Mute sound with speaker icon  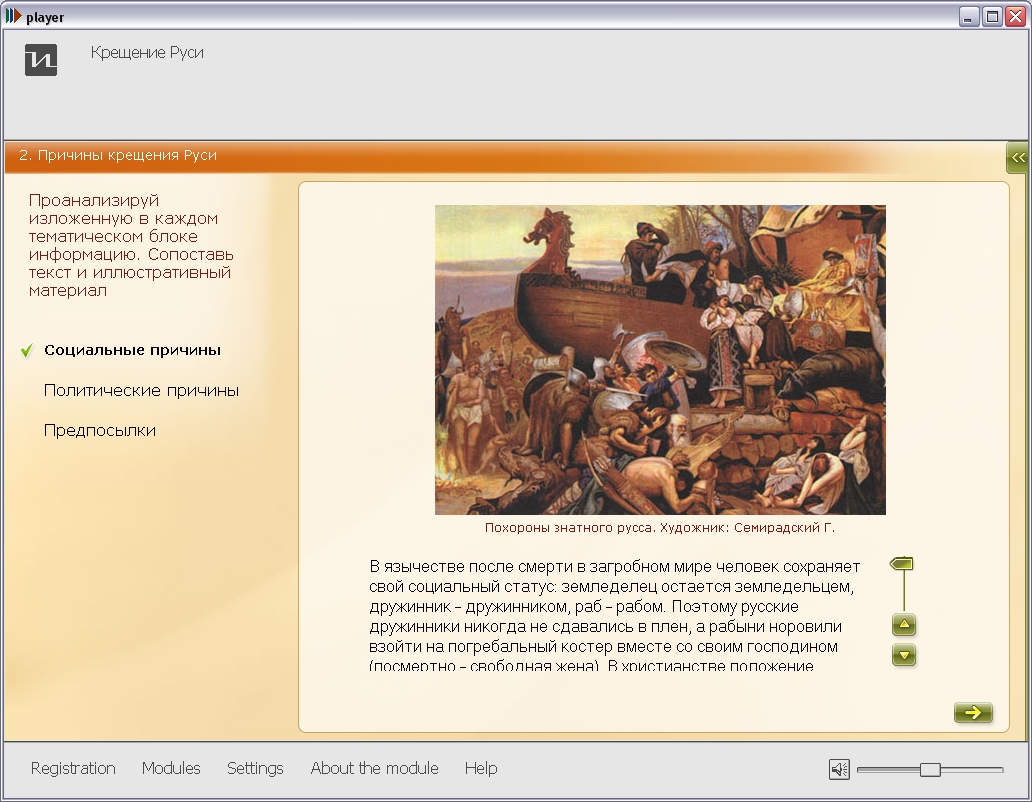click(x=839, y=769)
